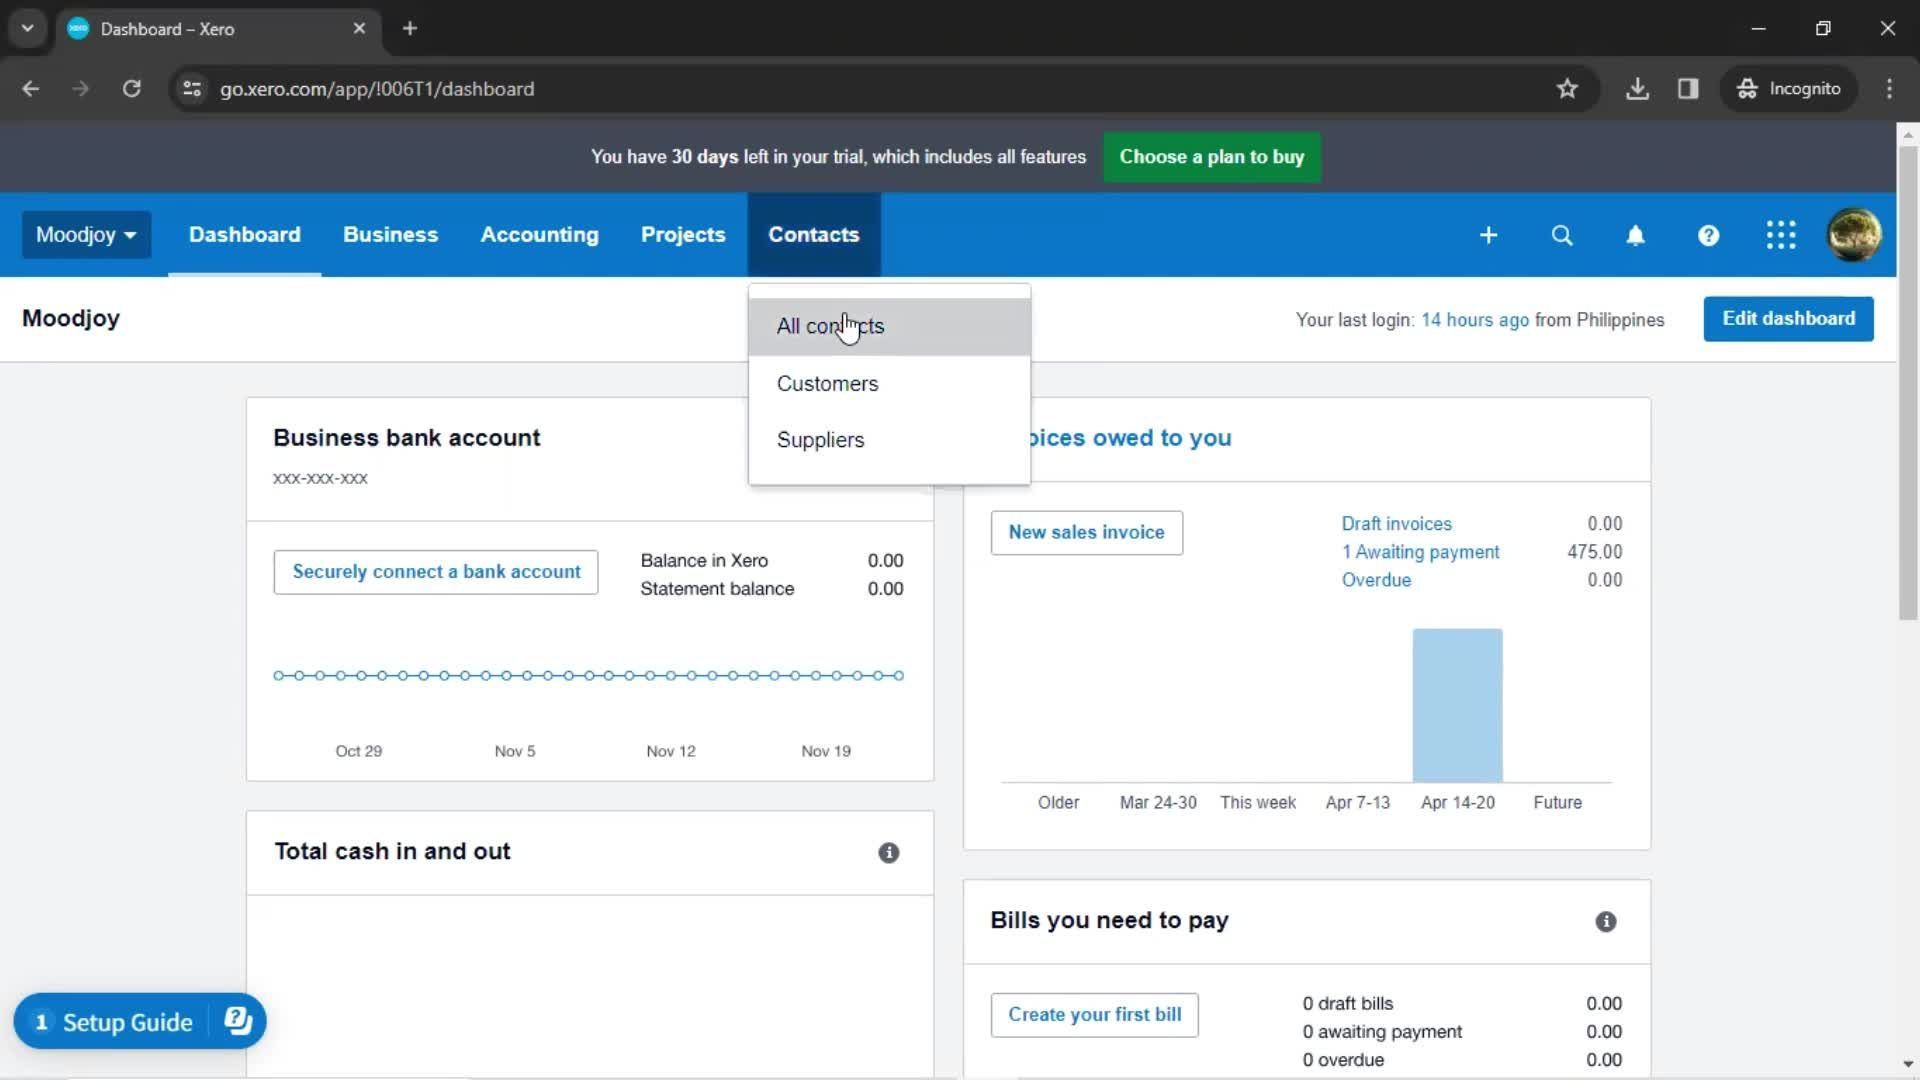View site information icon in address bar

point(192,89)
